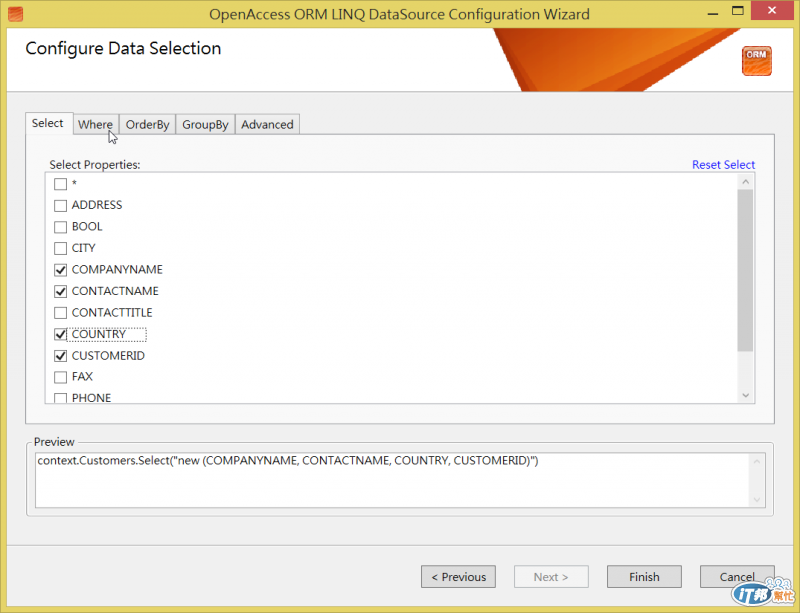Click the Finish button
This screenshot has width=800, height=613.
coord(644,577)
